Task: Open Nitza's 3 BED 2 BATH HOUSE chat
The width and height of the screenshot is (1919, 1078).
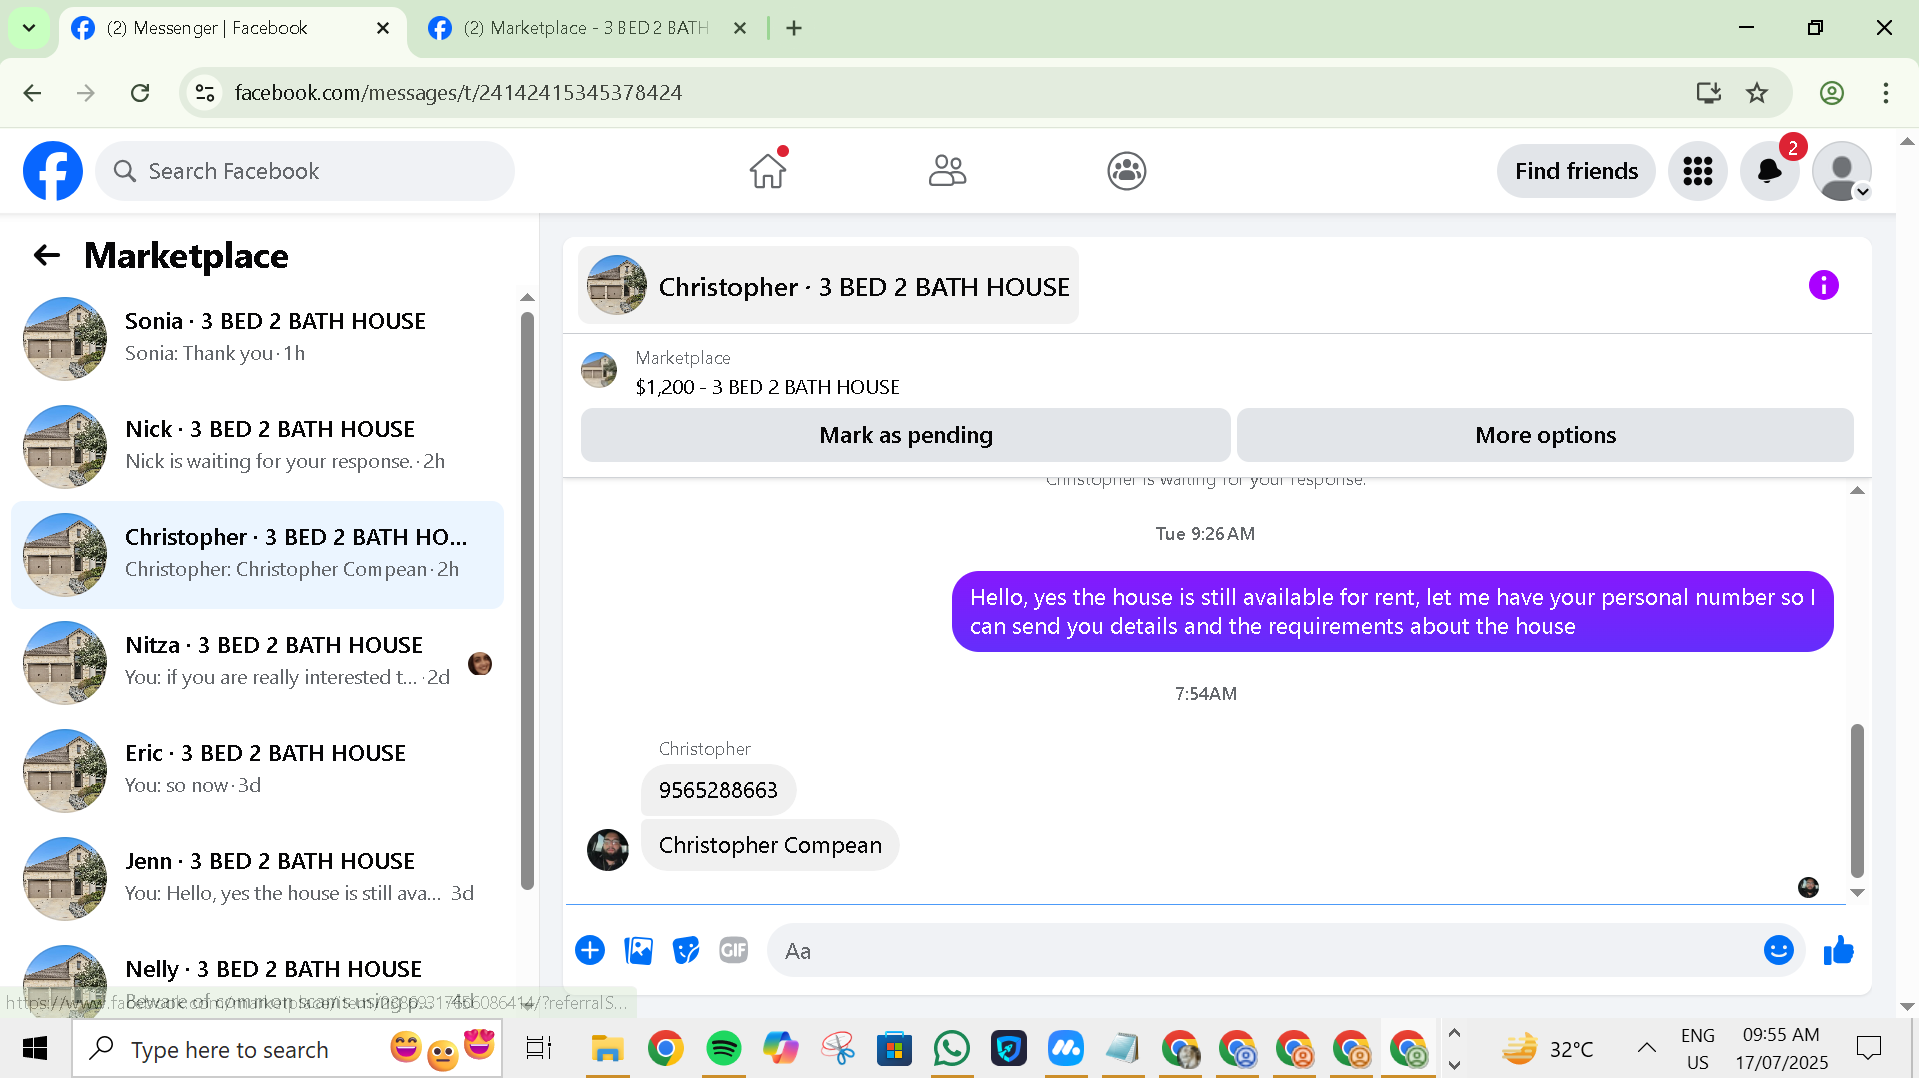Action: pyautogui.click(x=258, y=662)
